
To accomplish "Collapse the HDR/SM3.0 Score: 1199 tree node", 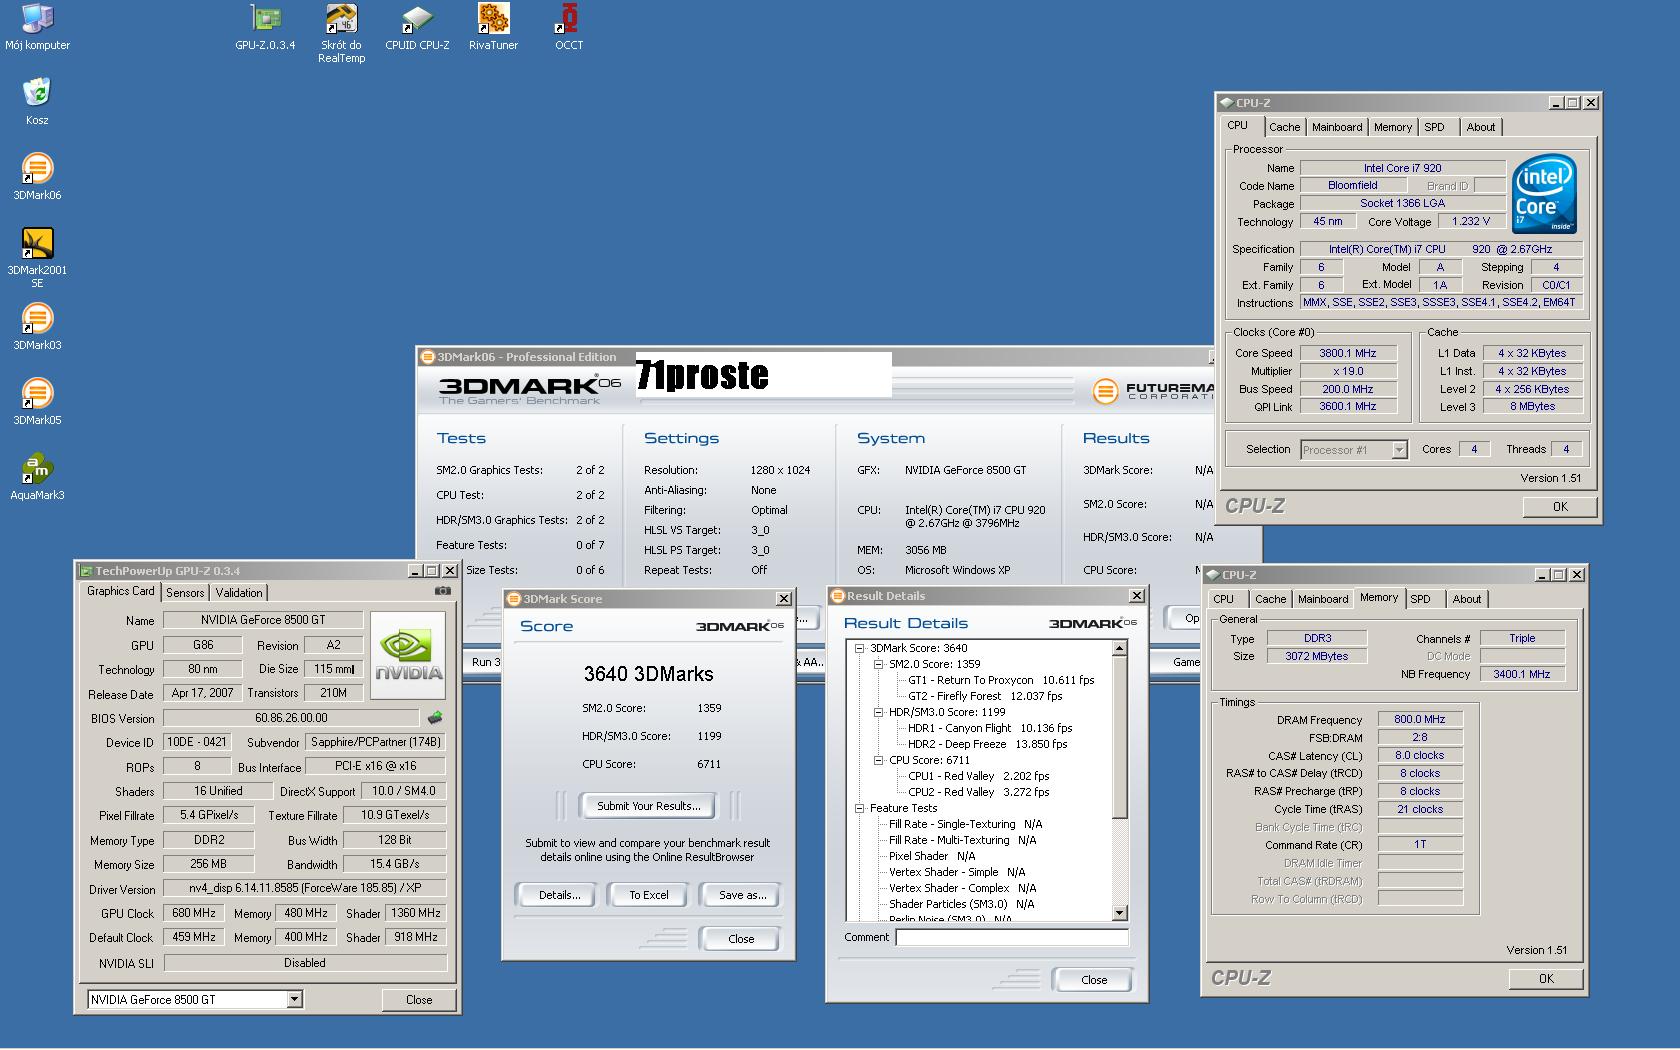I will pyautogui.click(x=878, y=712).
